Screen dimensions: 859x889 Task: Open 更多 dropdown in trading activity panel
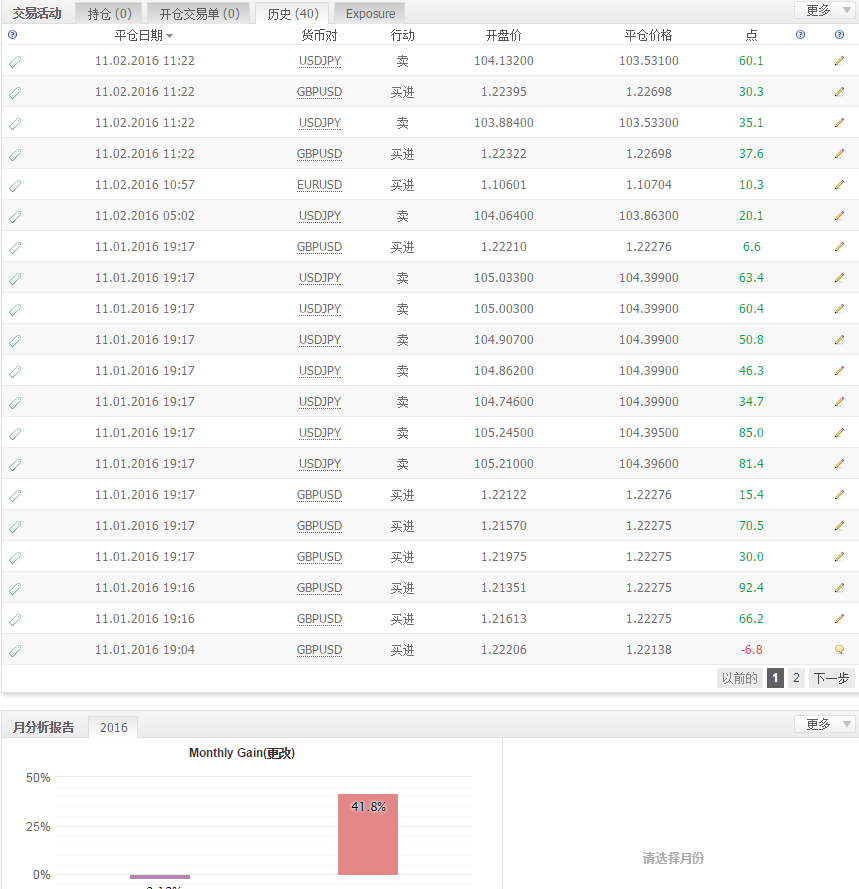[825, 10]
